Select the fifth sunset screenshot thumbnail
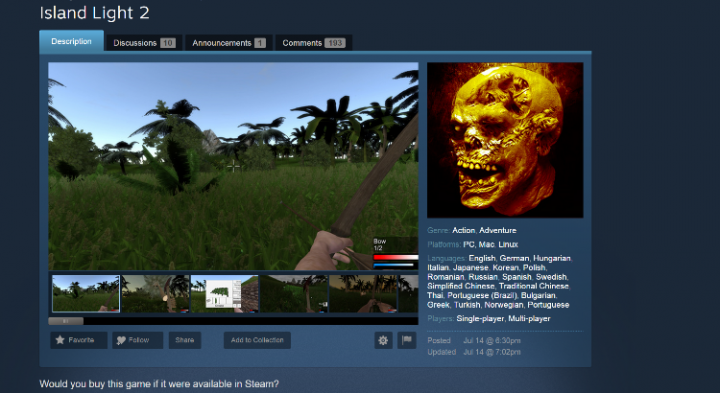Viewport: 720px width, 393px height. coord(363,294)
